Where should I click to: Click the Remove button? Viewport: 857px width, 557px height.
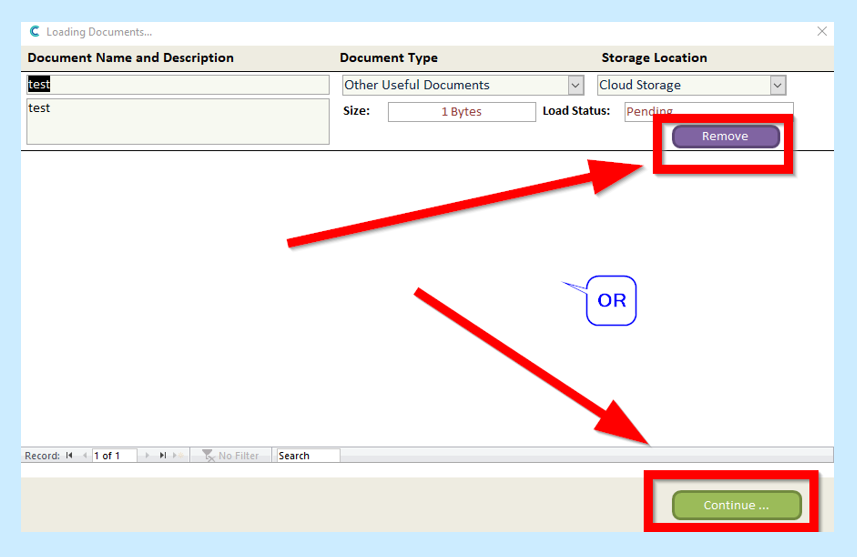tap(725, 136)
